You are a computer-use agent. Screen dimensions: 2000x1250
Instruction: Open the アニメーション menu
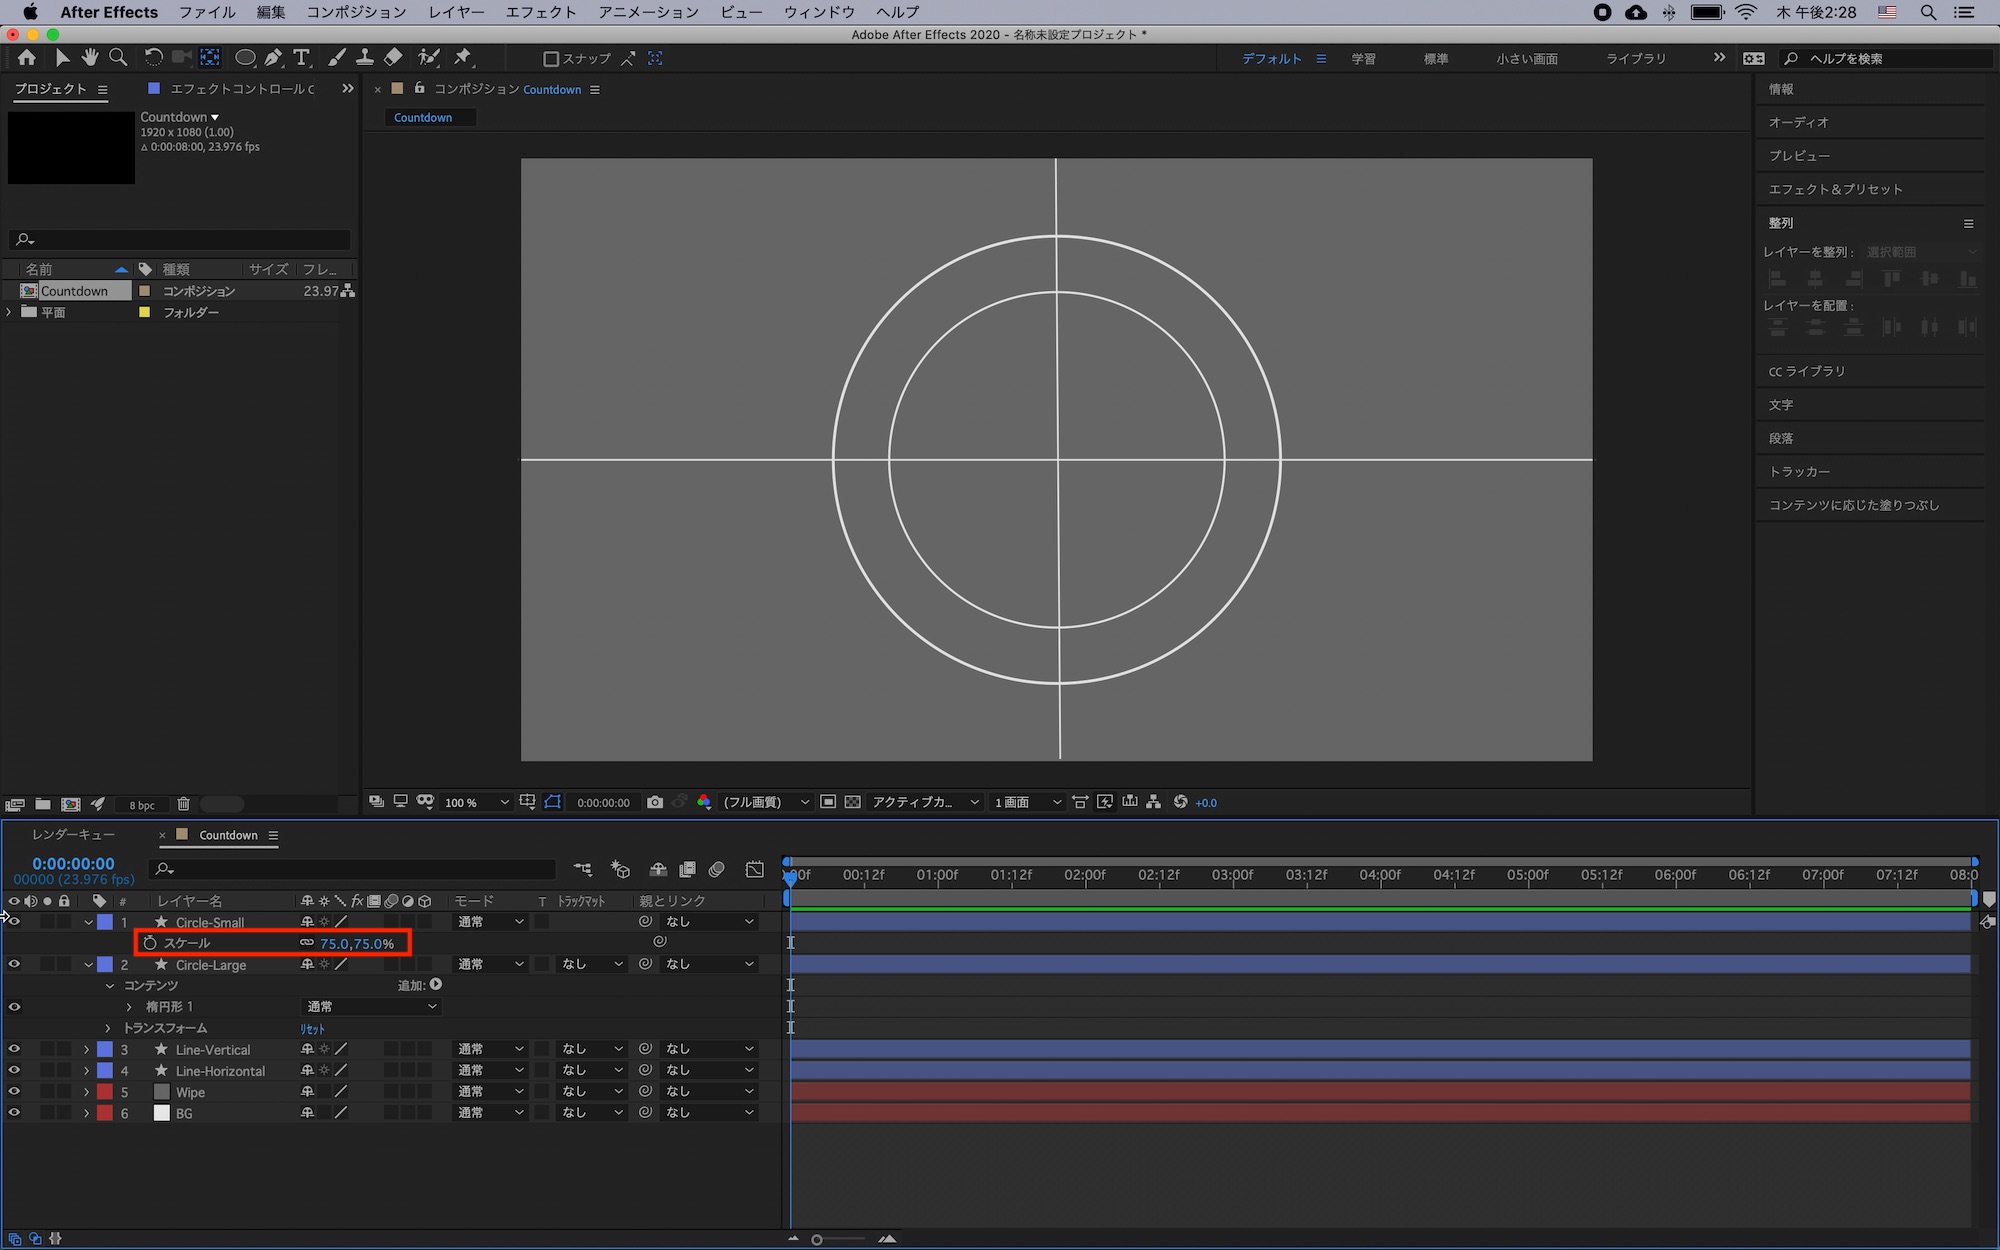click(x=648, y=12)
